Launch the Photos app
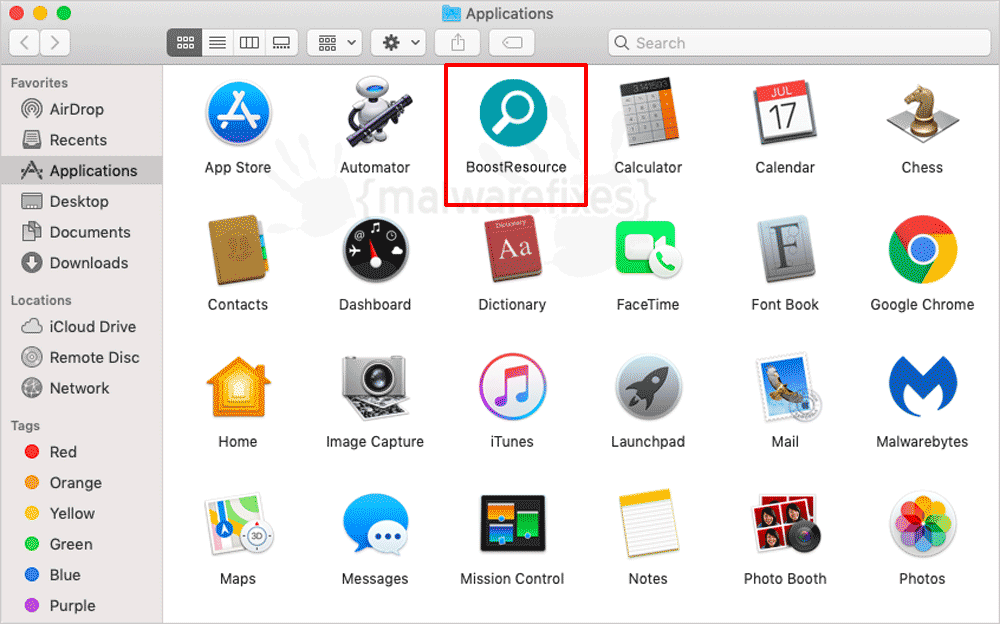Viewport: 1000px width, 624px height. pos(922,524)
